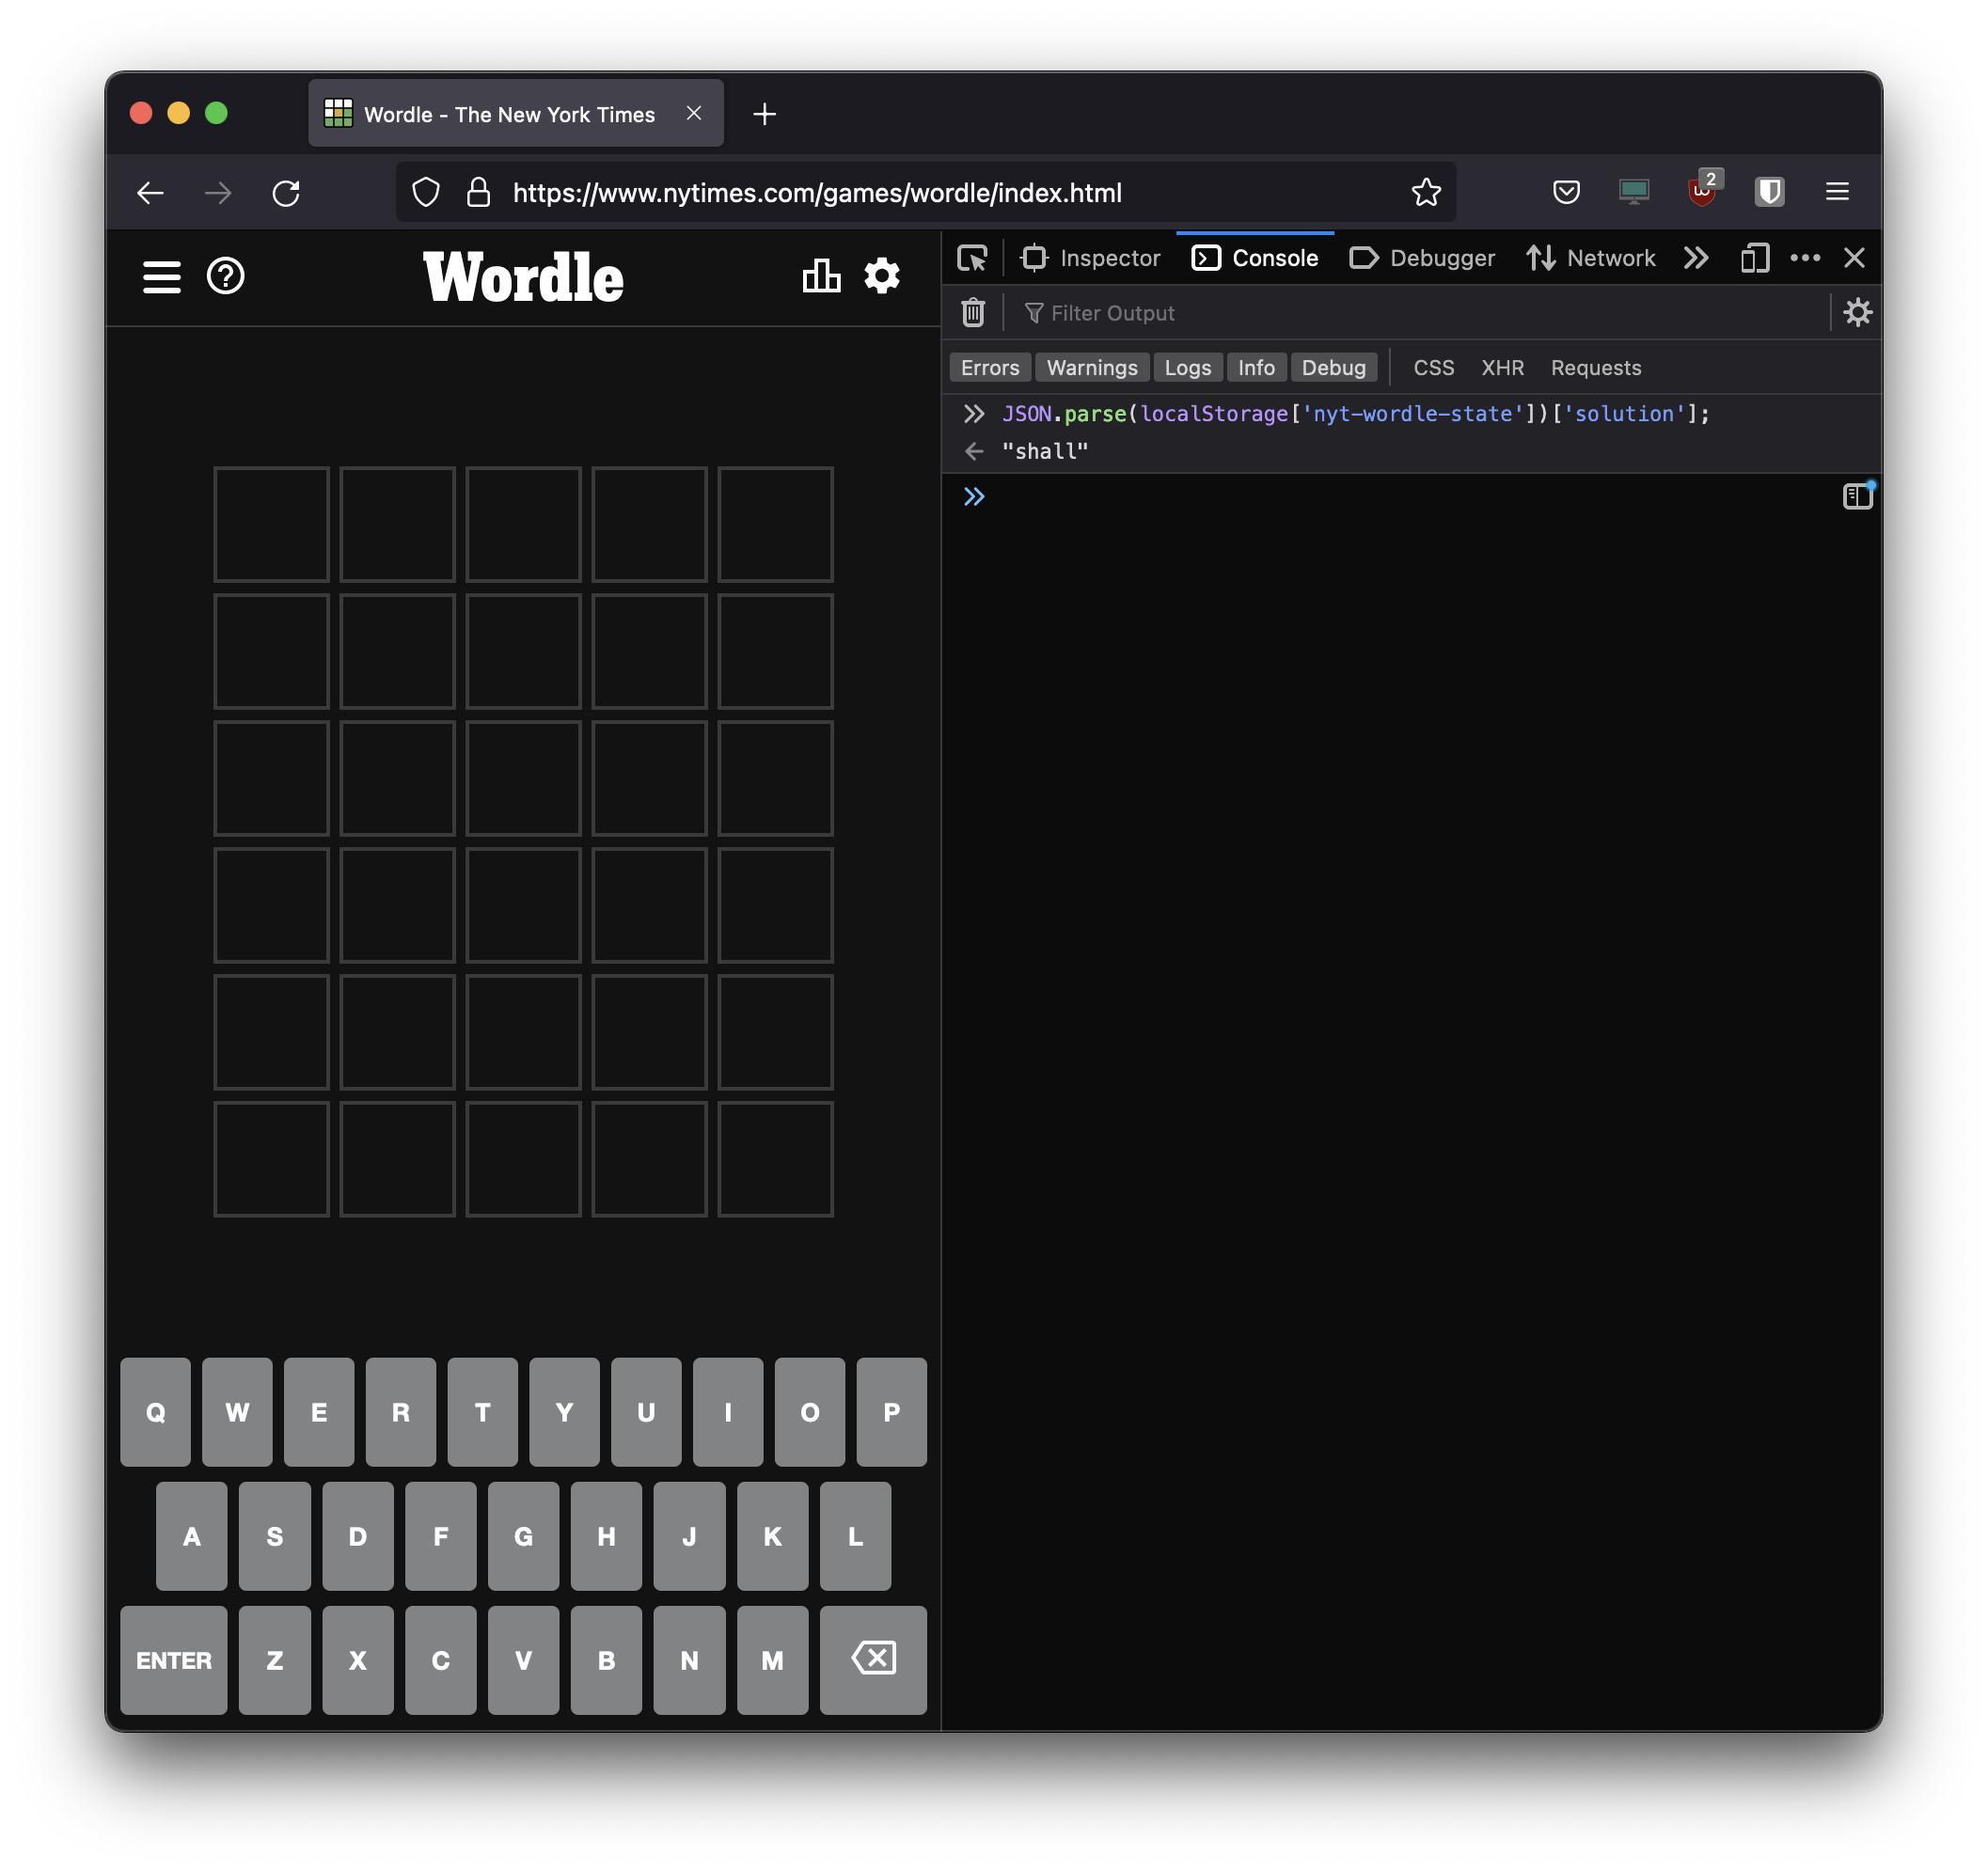Tap the L key

tap(856, 1537)
